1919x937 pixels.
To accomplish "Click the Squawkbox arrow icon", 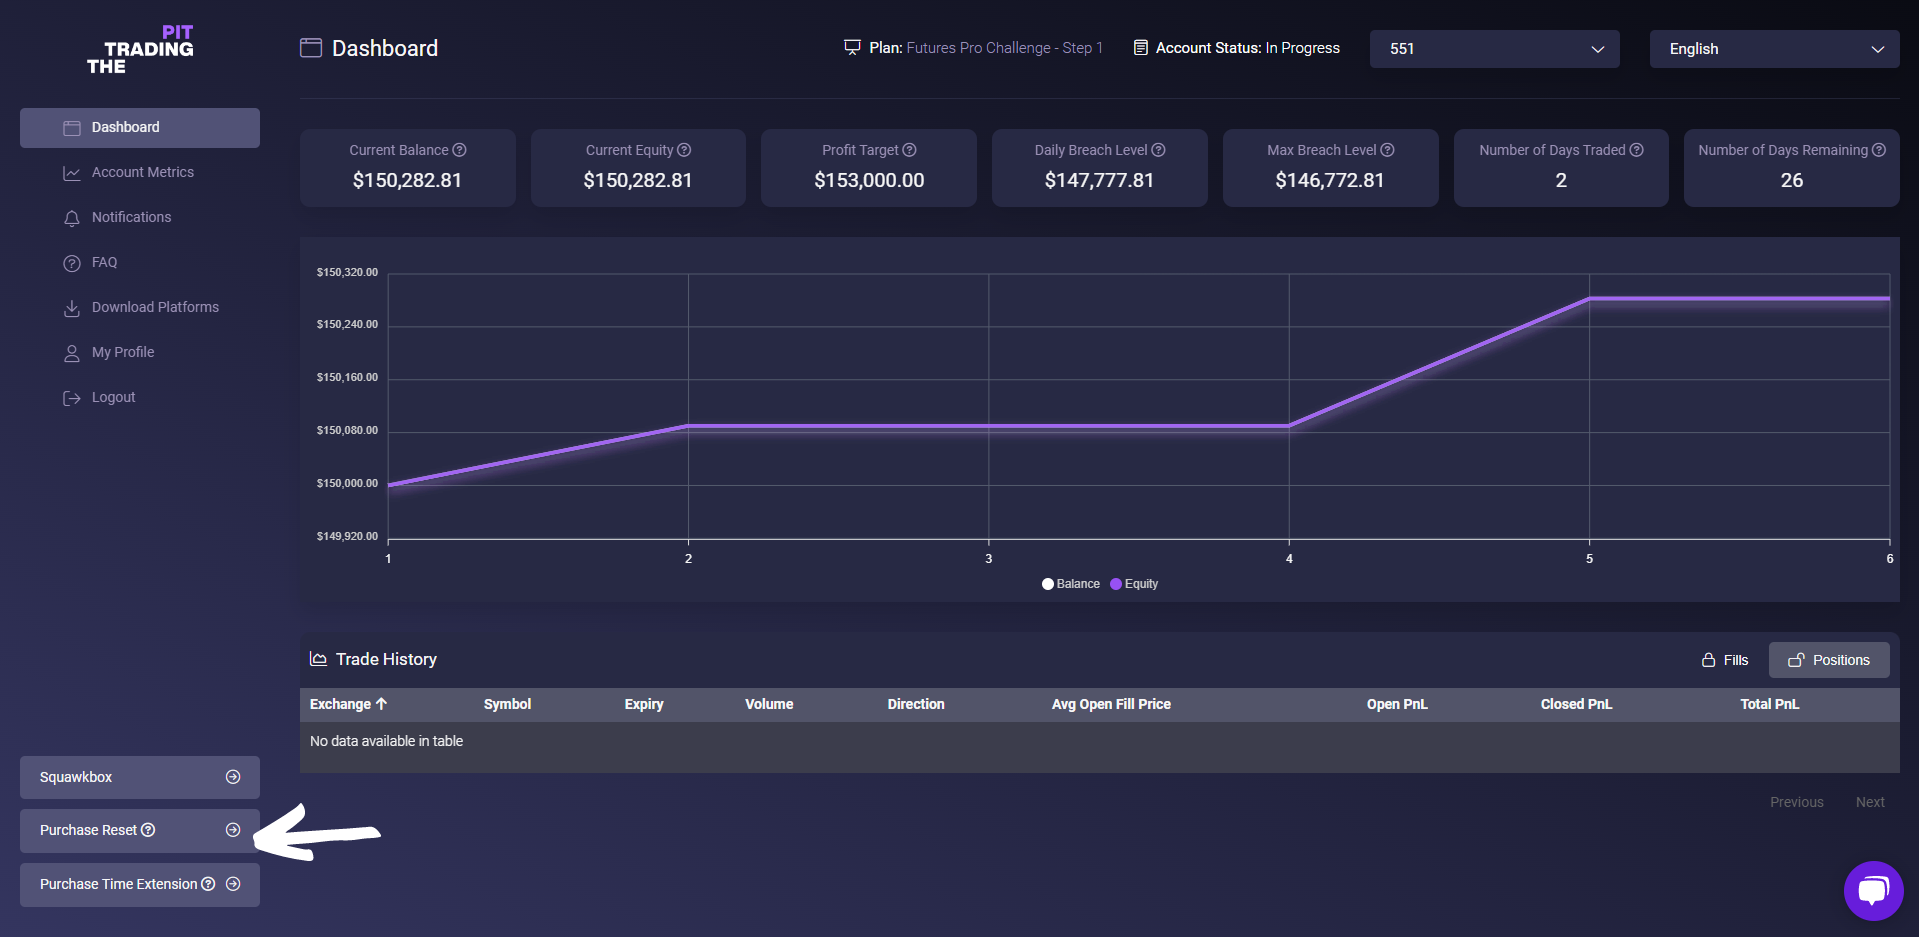I will click(x=233, y=777).
